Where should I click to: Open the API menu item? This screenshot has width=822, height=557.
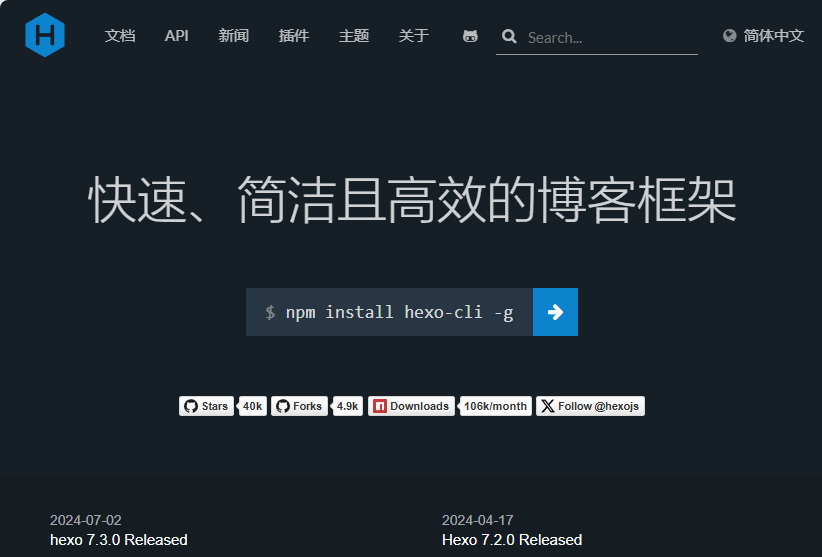[x=177, y=36]
